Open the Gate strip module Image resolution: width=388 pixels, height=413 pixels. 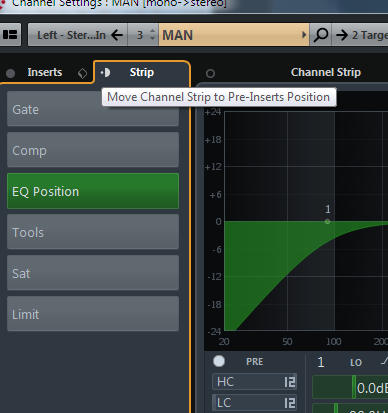93,109
